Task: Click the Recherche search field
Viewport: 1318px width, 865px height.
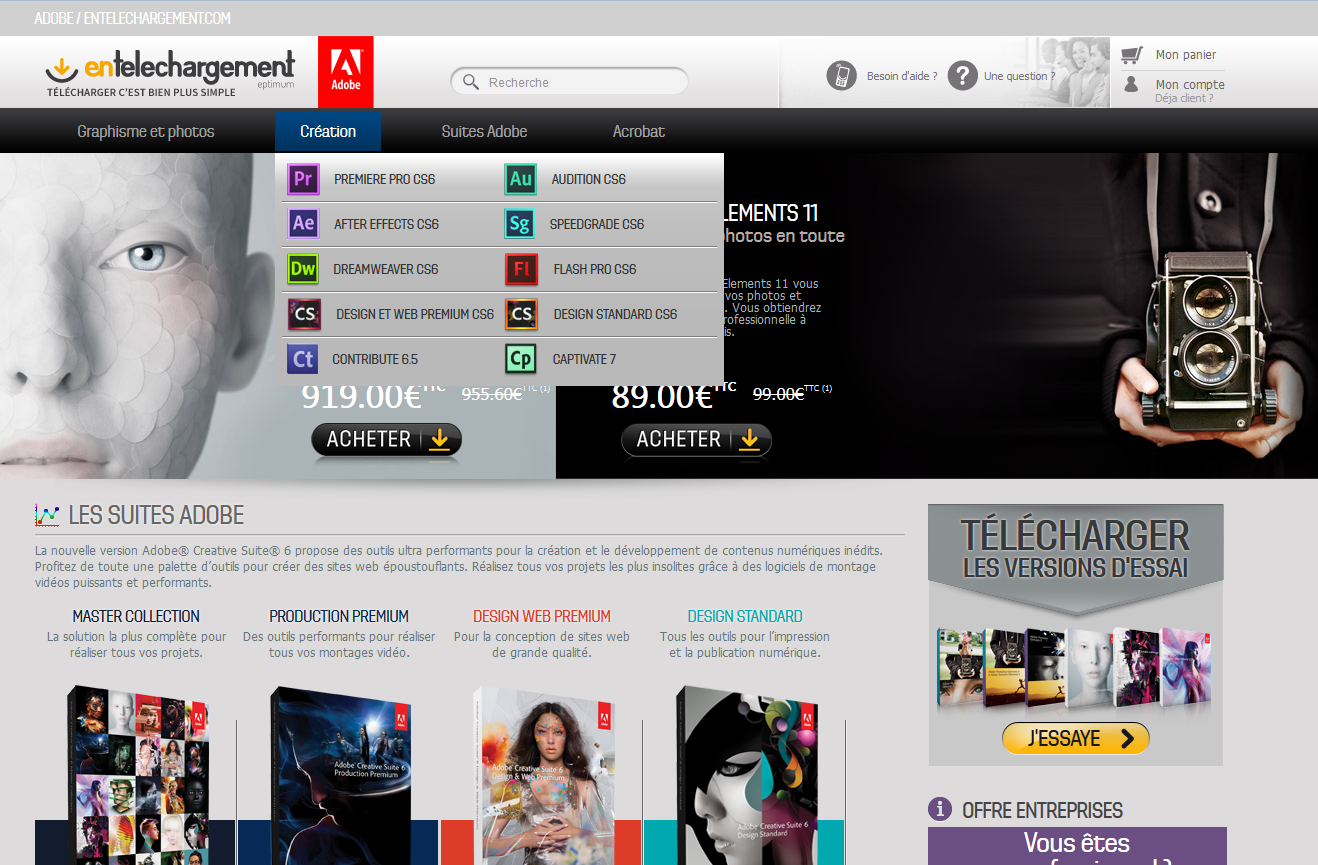Action: (x=569, y=82)
